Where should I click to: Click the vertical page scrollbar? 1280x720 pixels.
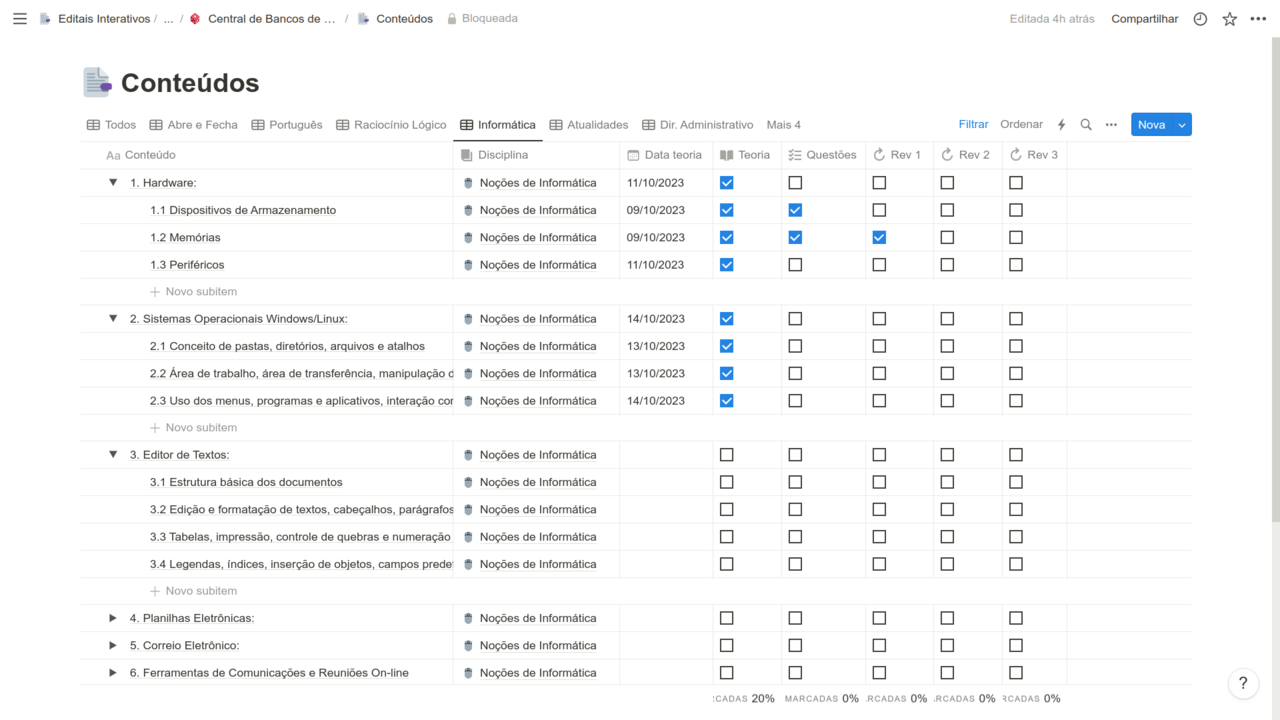coord(1274,280)
